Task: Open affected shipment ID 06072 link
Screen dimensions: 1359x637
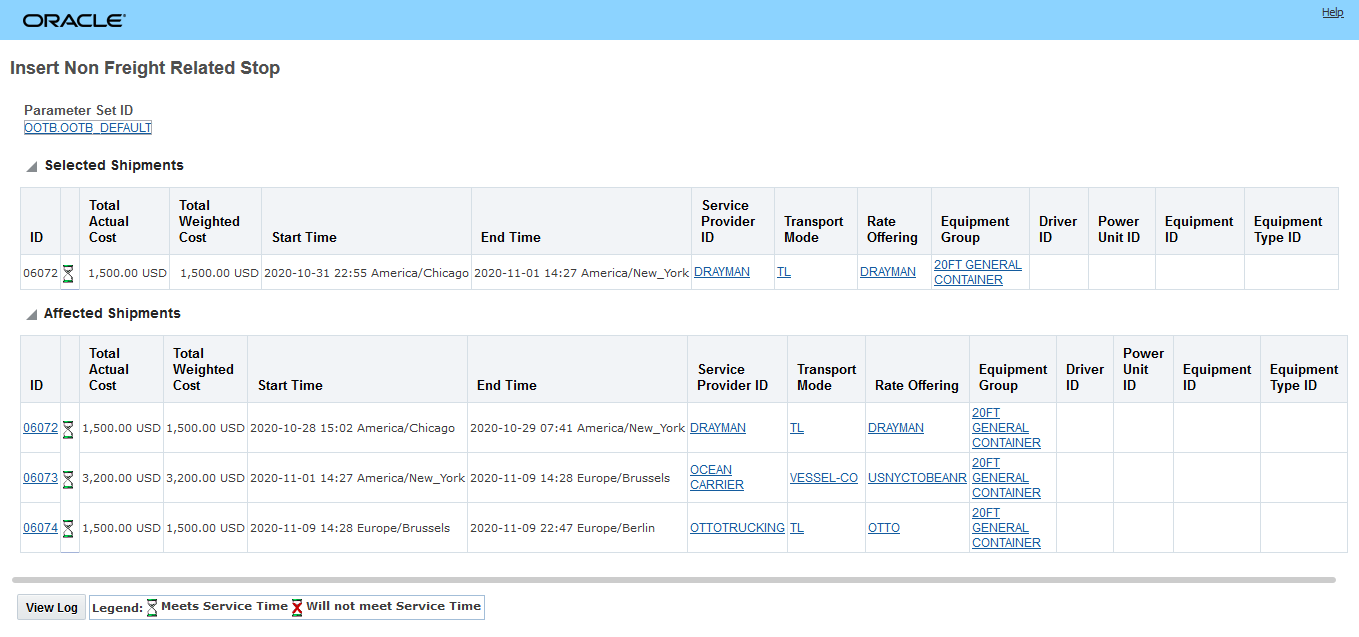Action: point(41,428)
